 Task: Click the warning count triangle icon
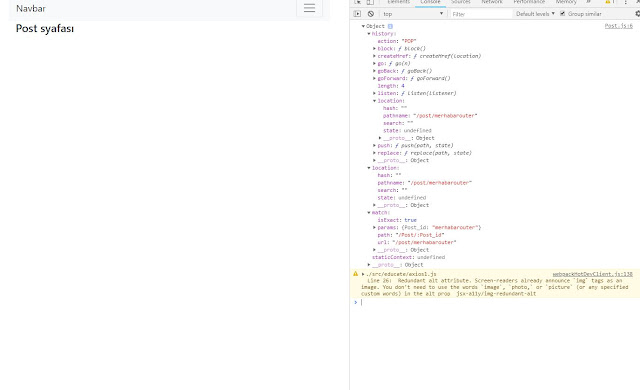click(608, 2)
